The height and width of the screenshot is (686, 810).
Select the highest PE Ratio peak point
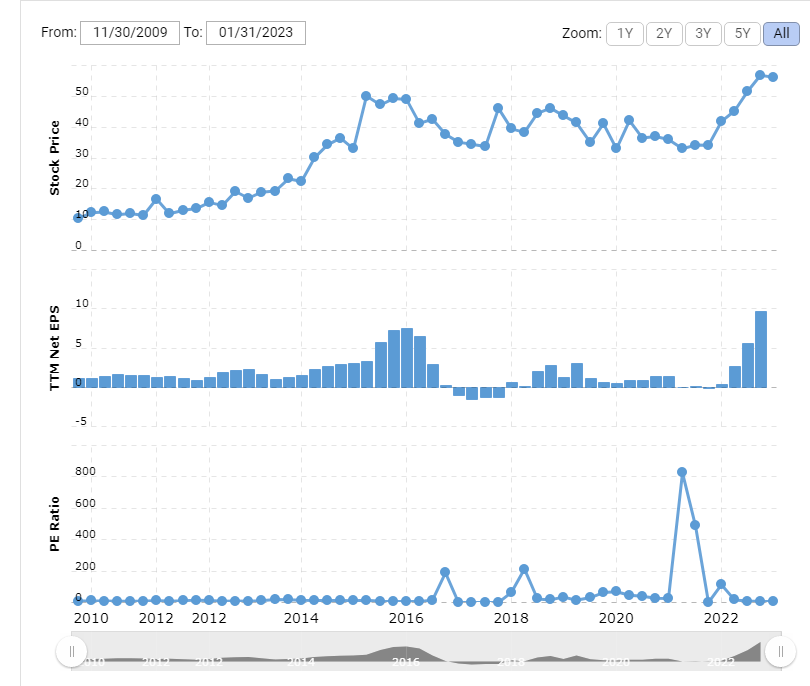coord(682,472)
